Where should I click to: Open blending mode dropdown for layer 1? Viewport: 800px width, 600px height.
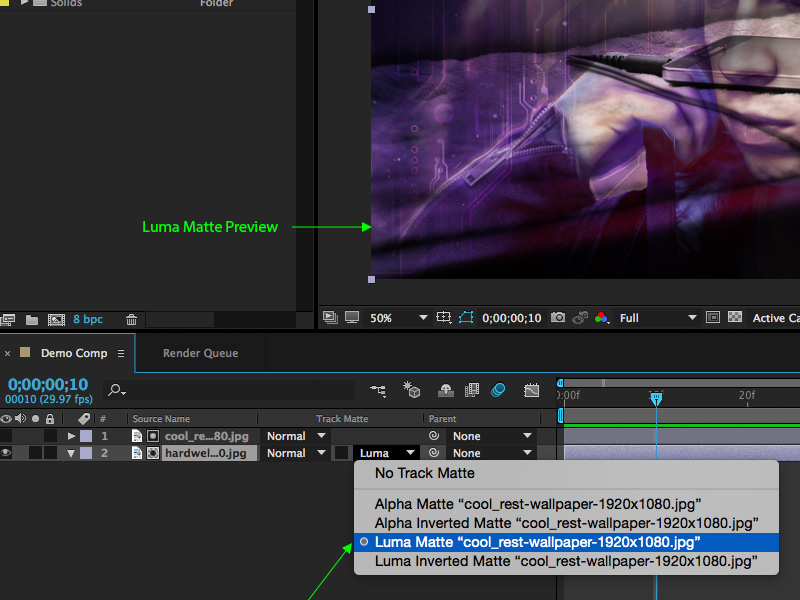pyautogui.click(x=296, y=436)
